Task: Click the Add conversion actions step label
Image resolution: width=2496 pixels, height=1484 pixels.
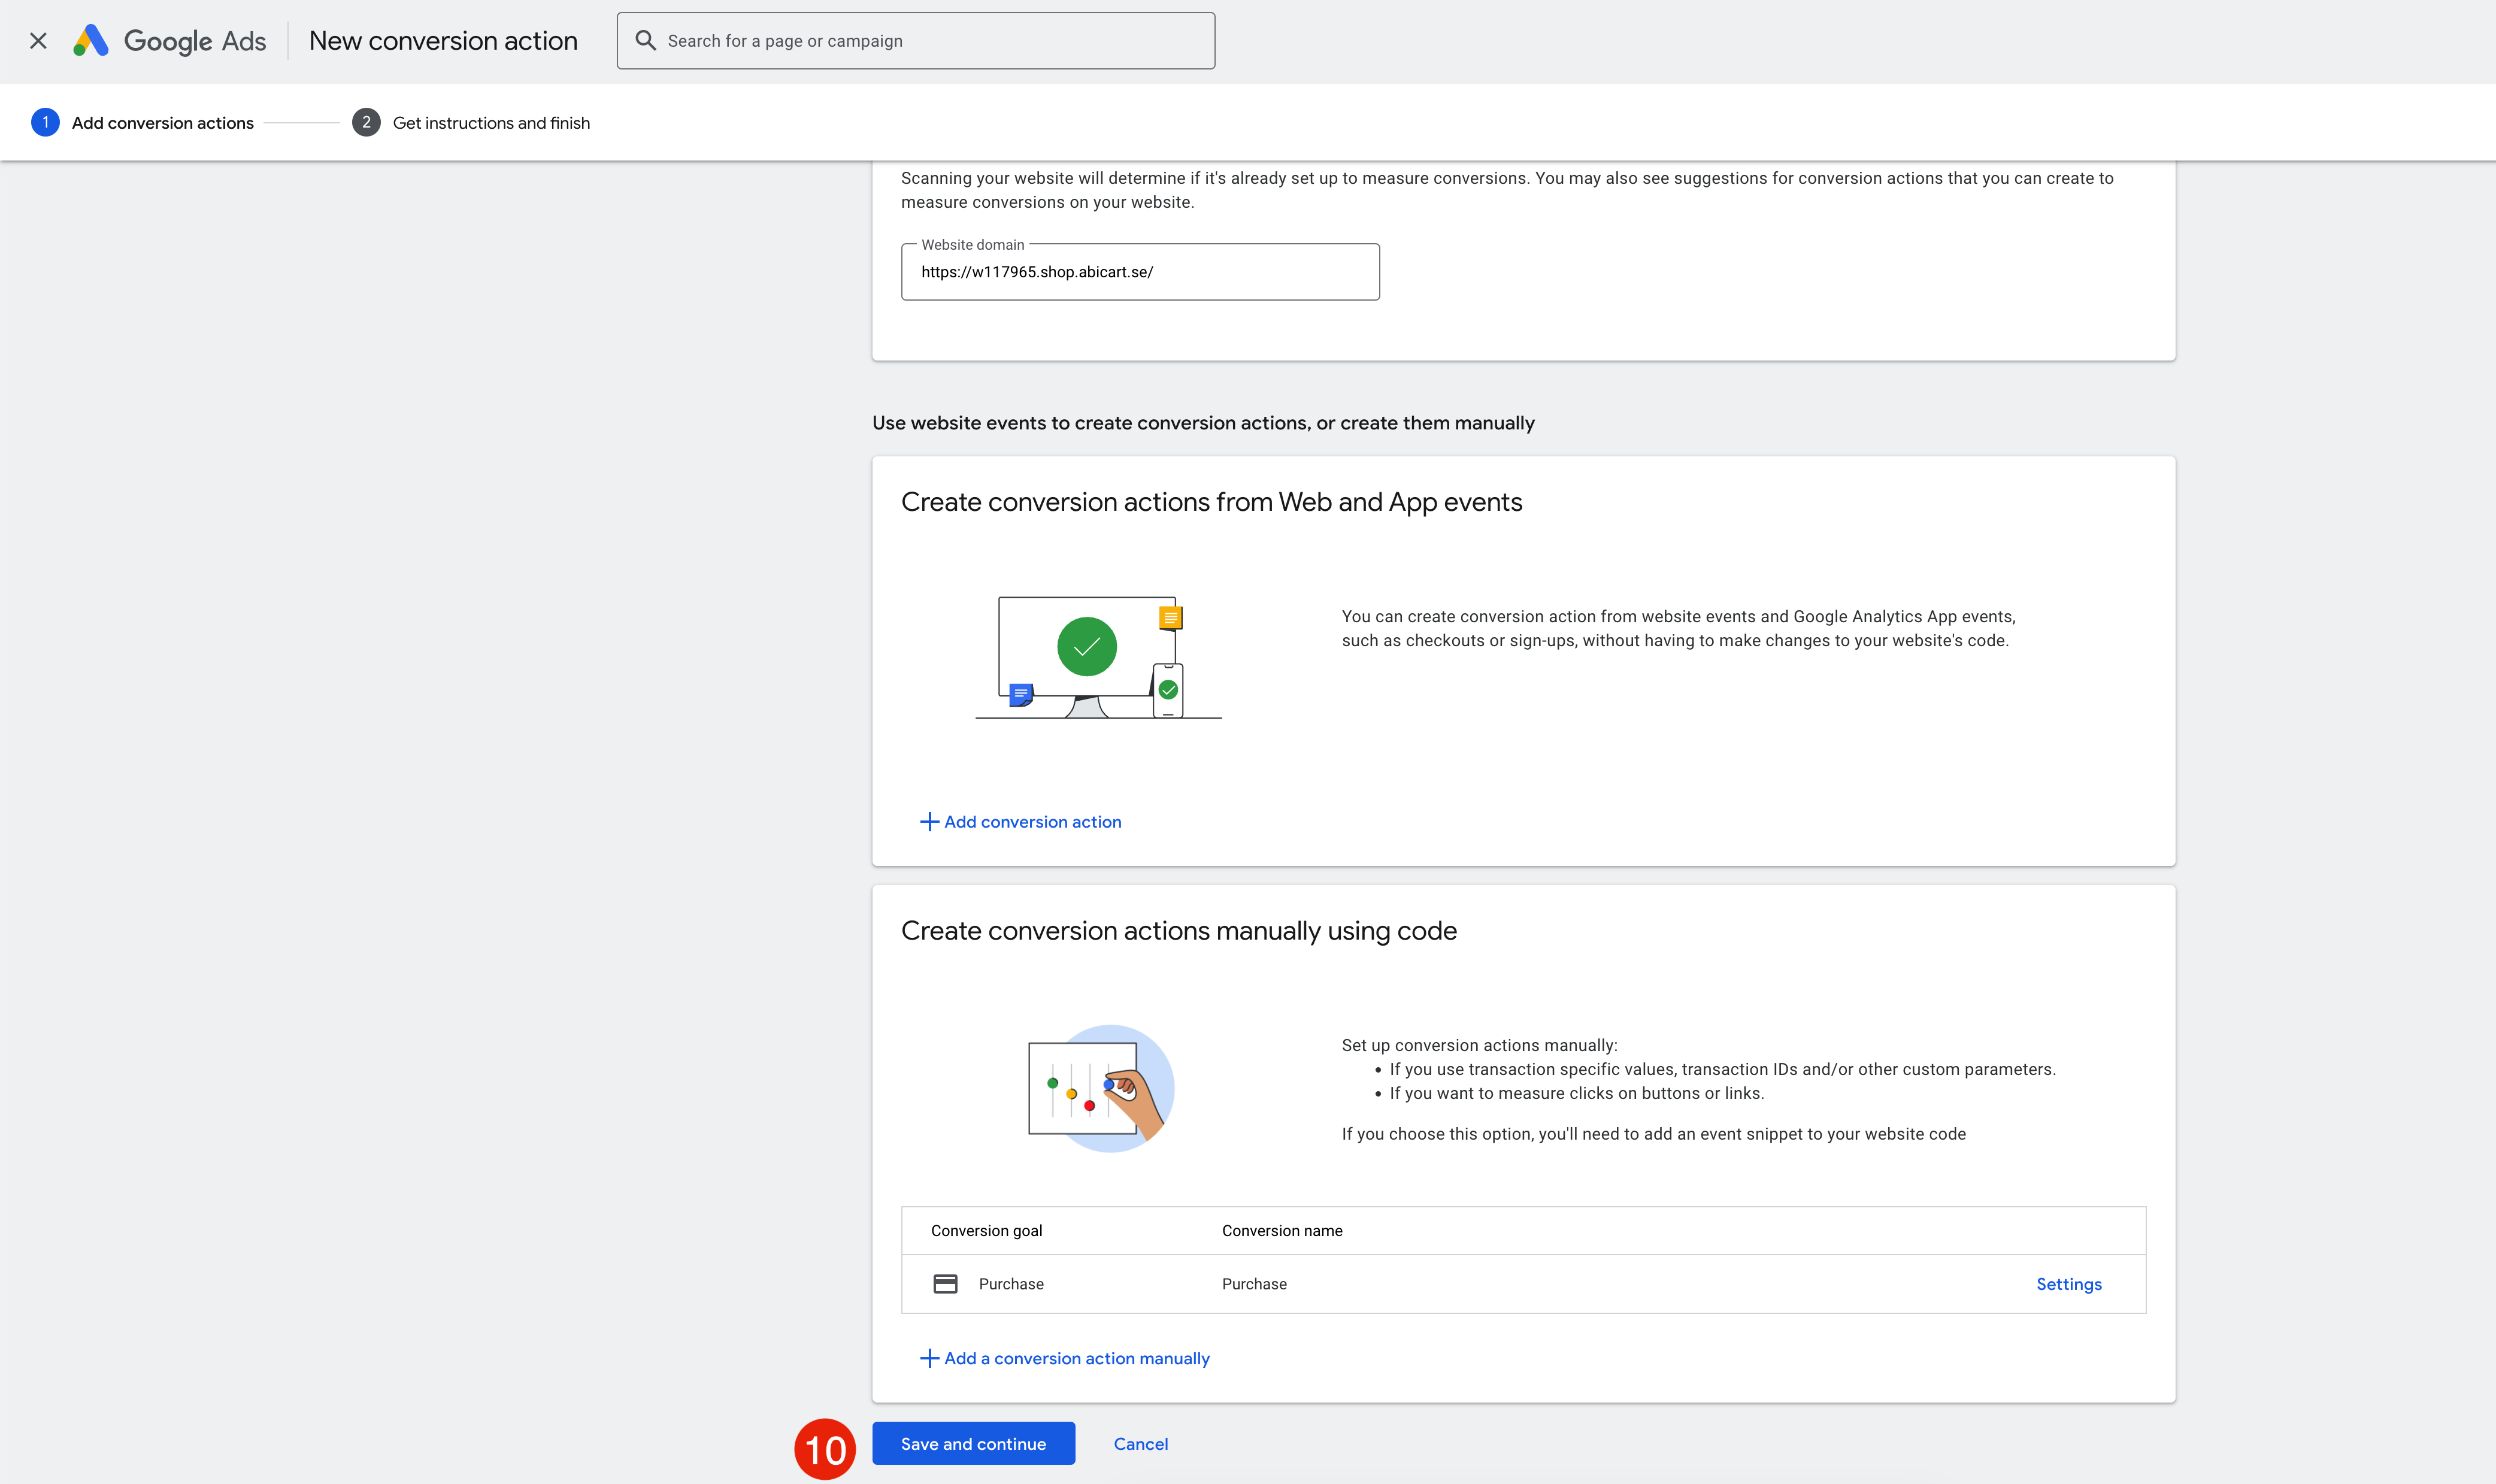Action: tap(162, 123)
